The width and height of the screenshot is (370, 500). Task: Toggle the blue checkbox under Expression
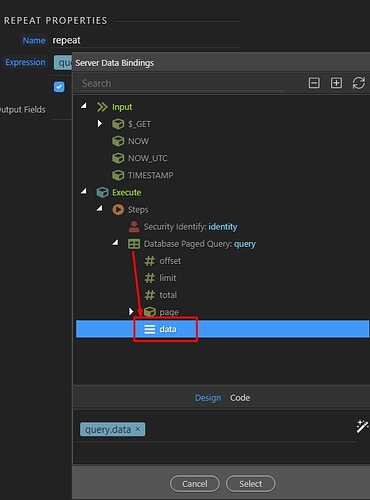pyautogui.click(x=59, y=87)
